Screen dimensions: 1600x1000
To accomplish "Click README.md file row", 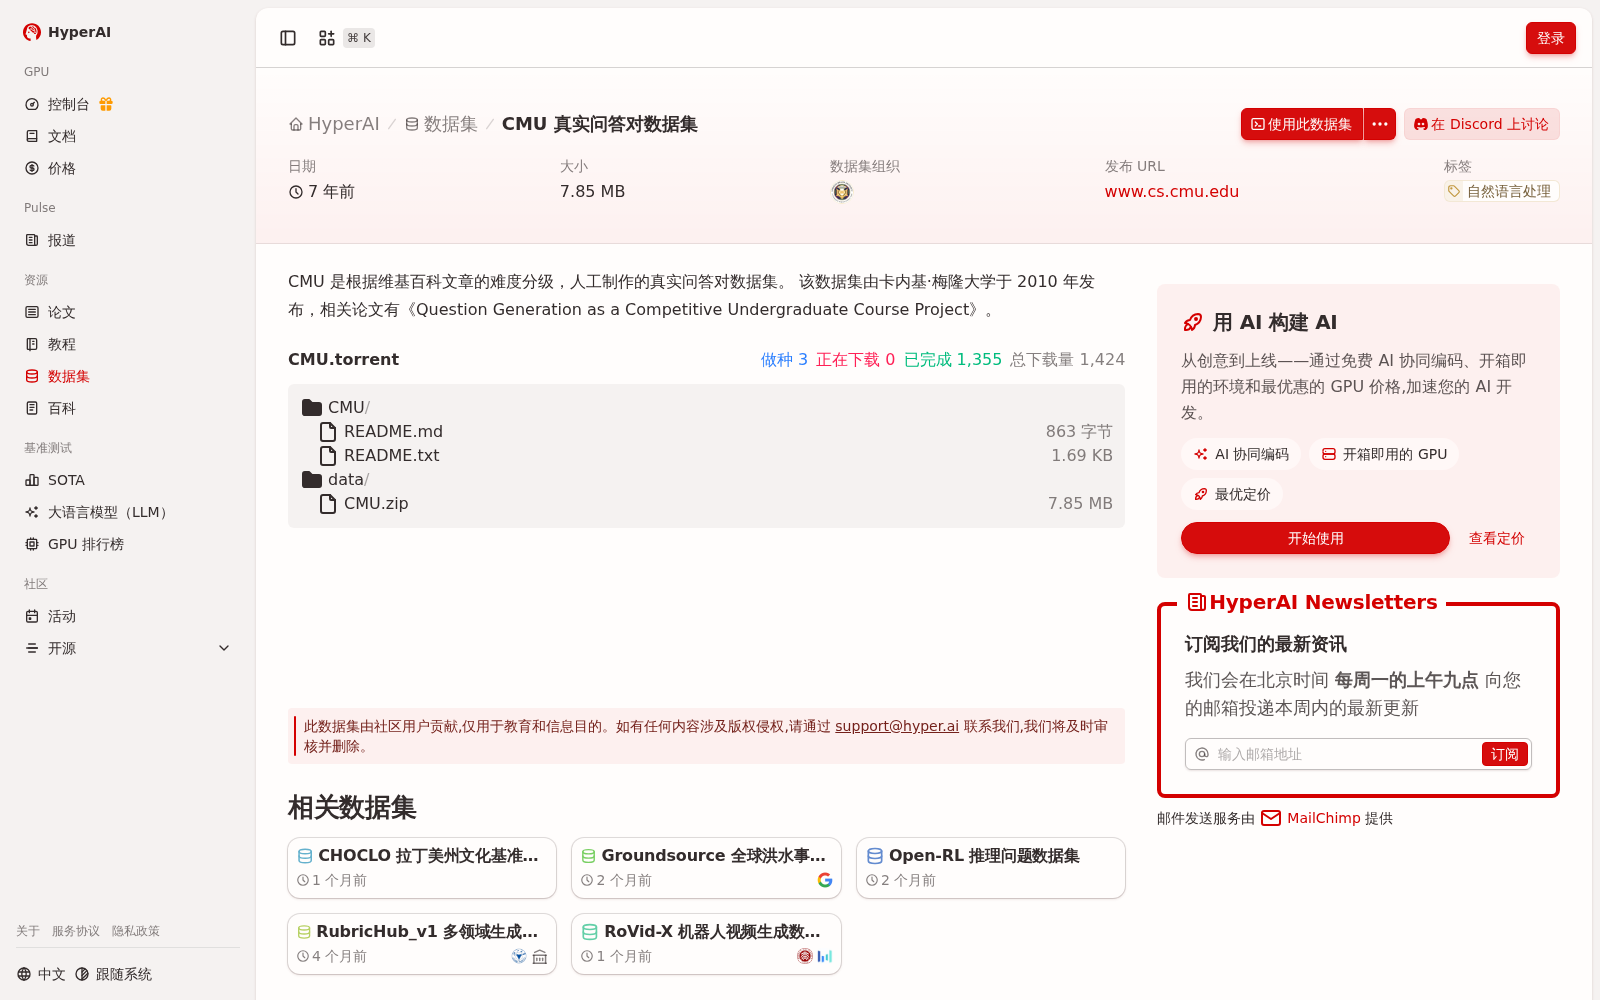I will [x=706, y=431].
